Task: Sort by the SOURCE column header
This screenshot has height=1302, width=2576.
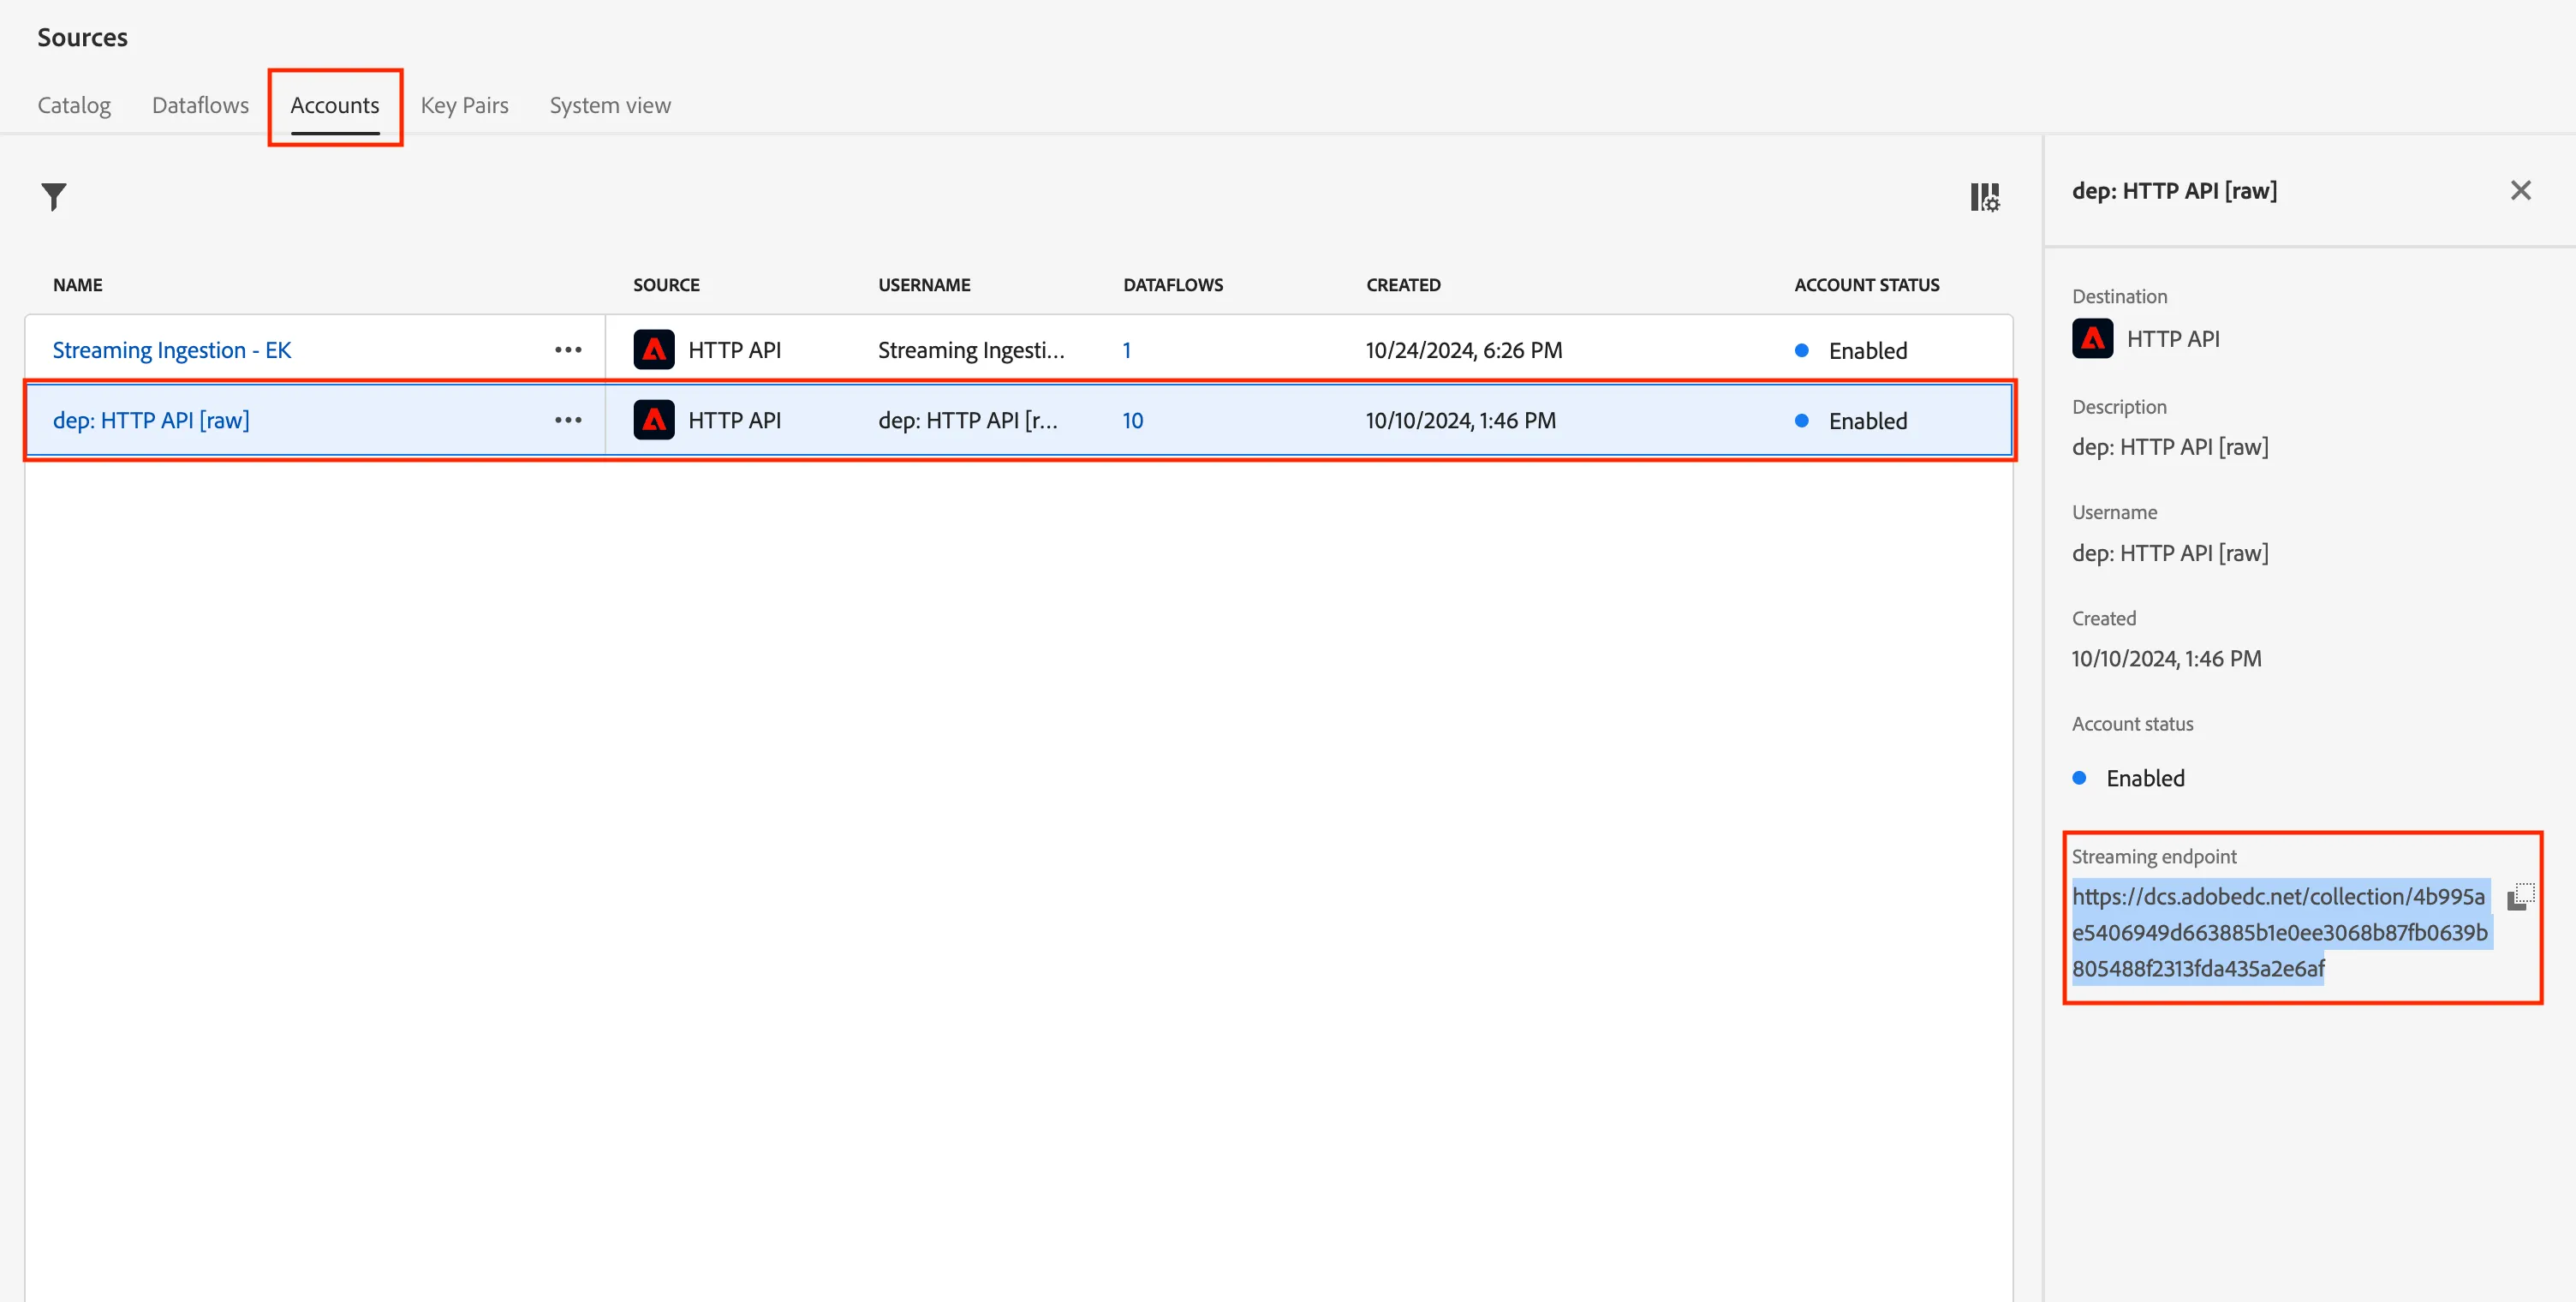Action: coord(666,285)
